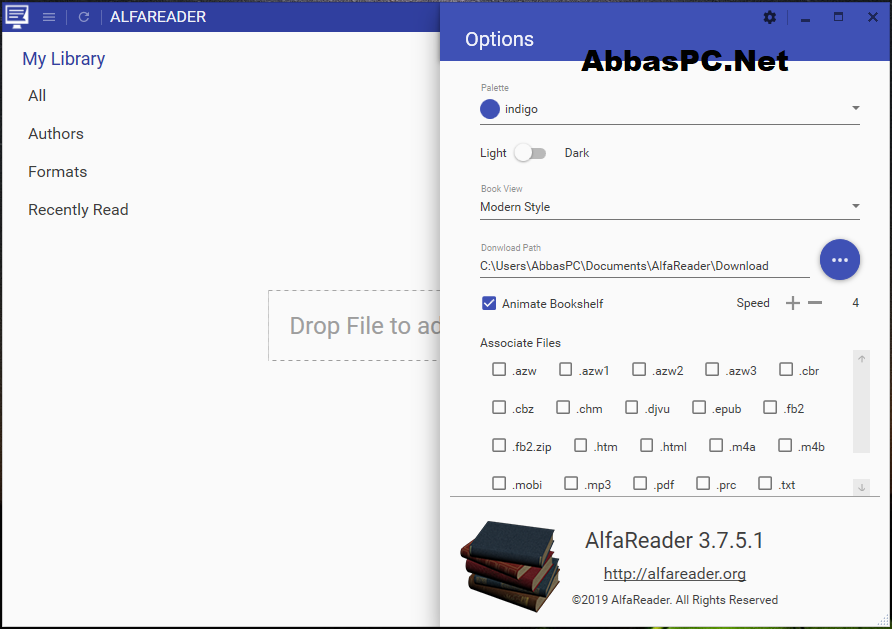Click the AlfaReader 3.7.5.1 version text
The image size is (892, 629).
pos(674,540)
